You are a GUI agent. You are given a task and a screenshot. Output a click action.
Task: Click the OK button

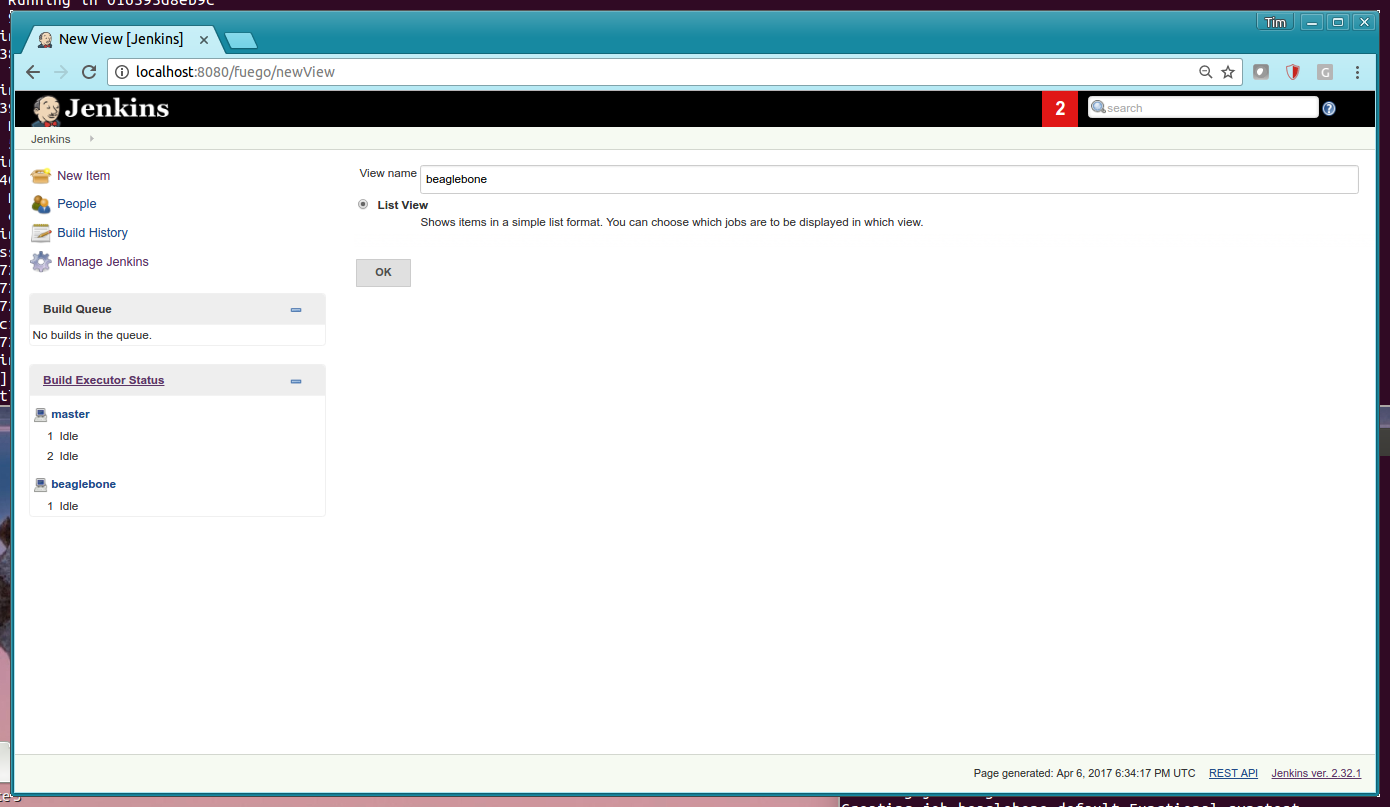click(x=383, y=272)
